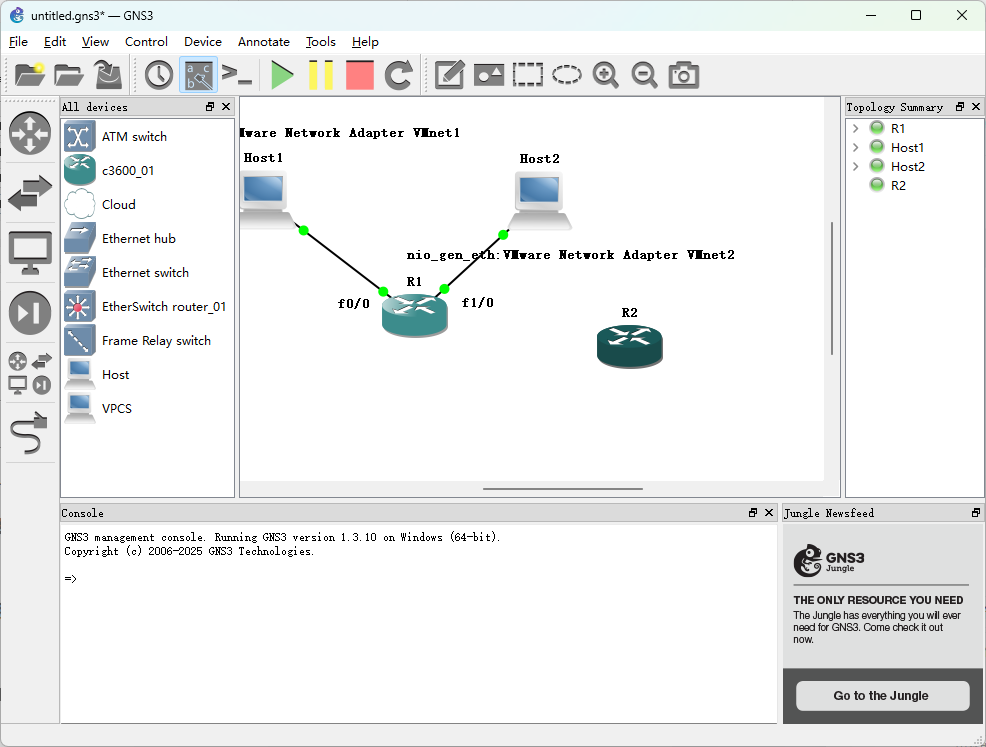Select Ethernet switch from device list
The height and width of the screenshot is (747, 986).
click(x=148, y=272)
